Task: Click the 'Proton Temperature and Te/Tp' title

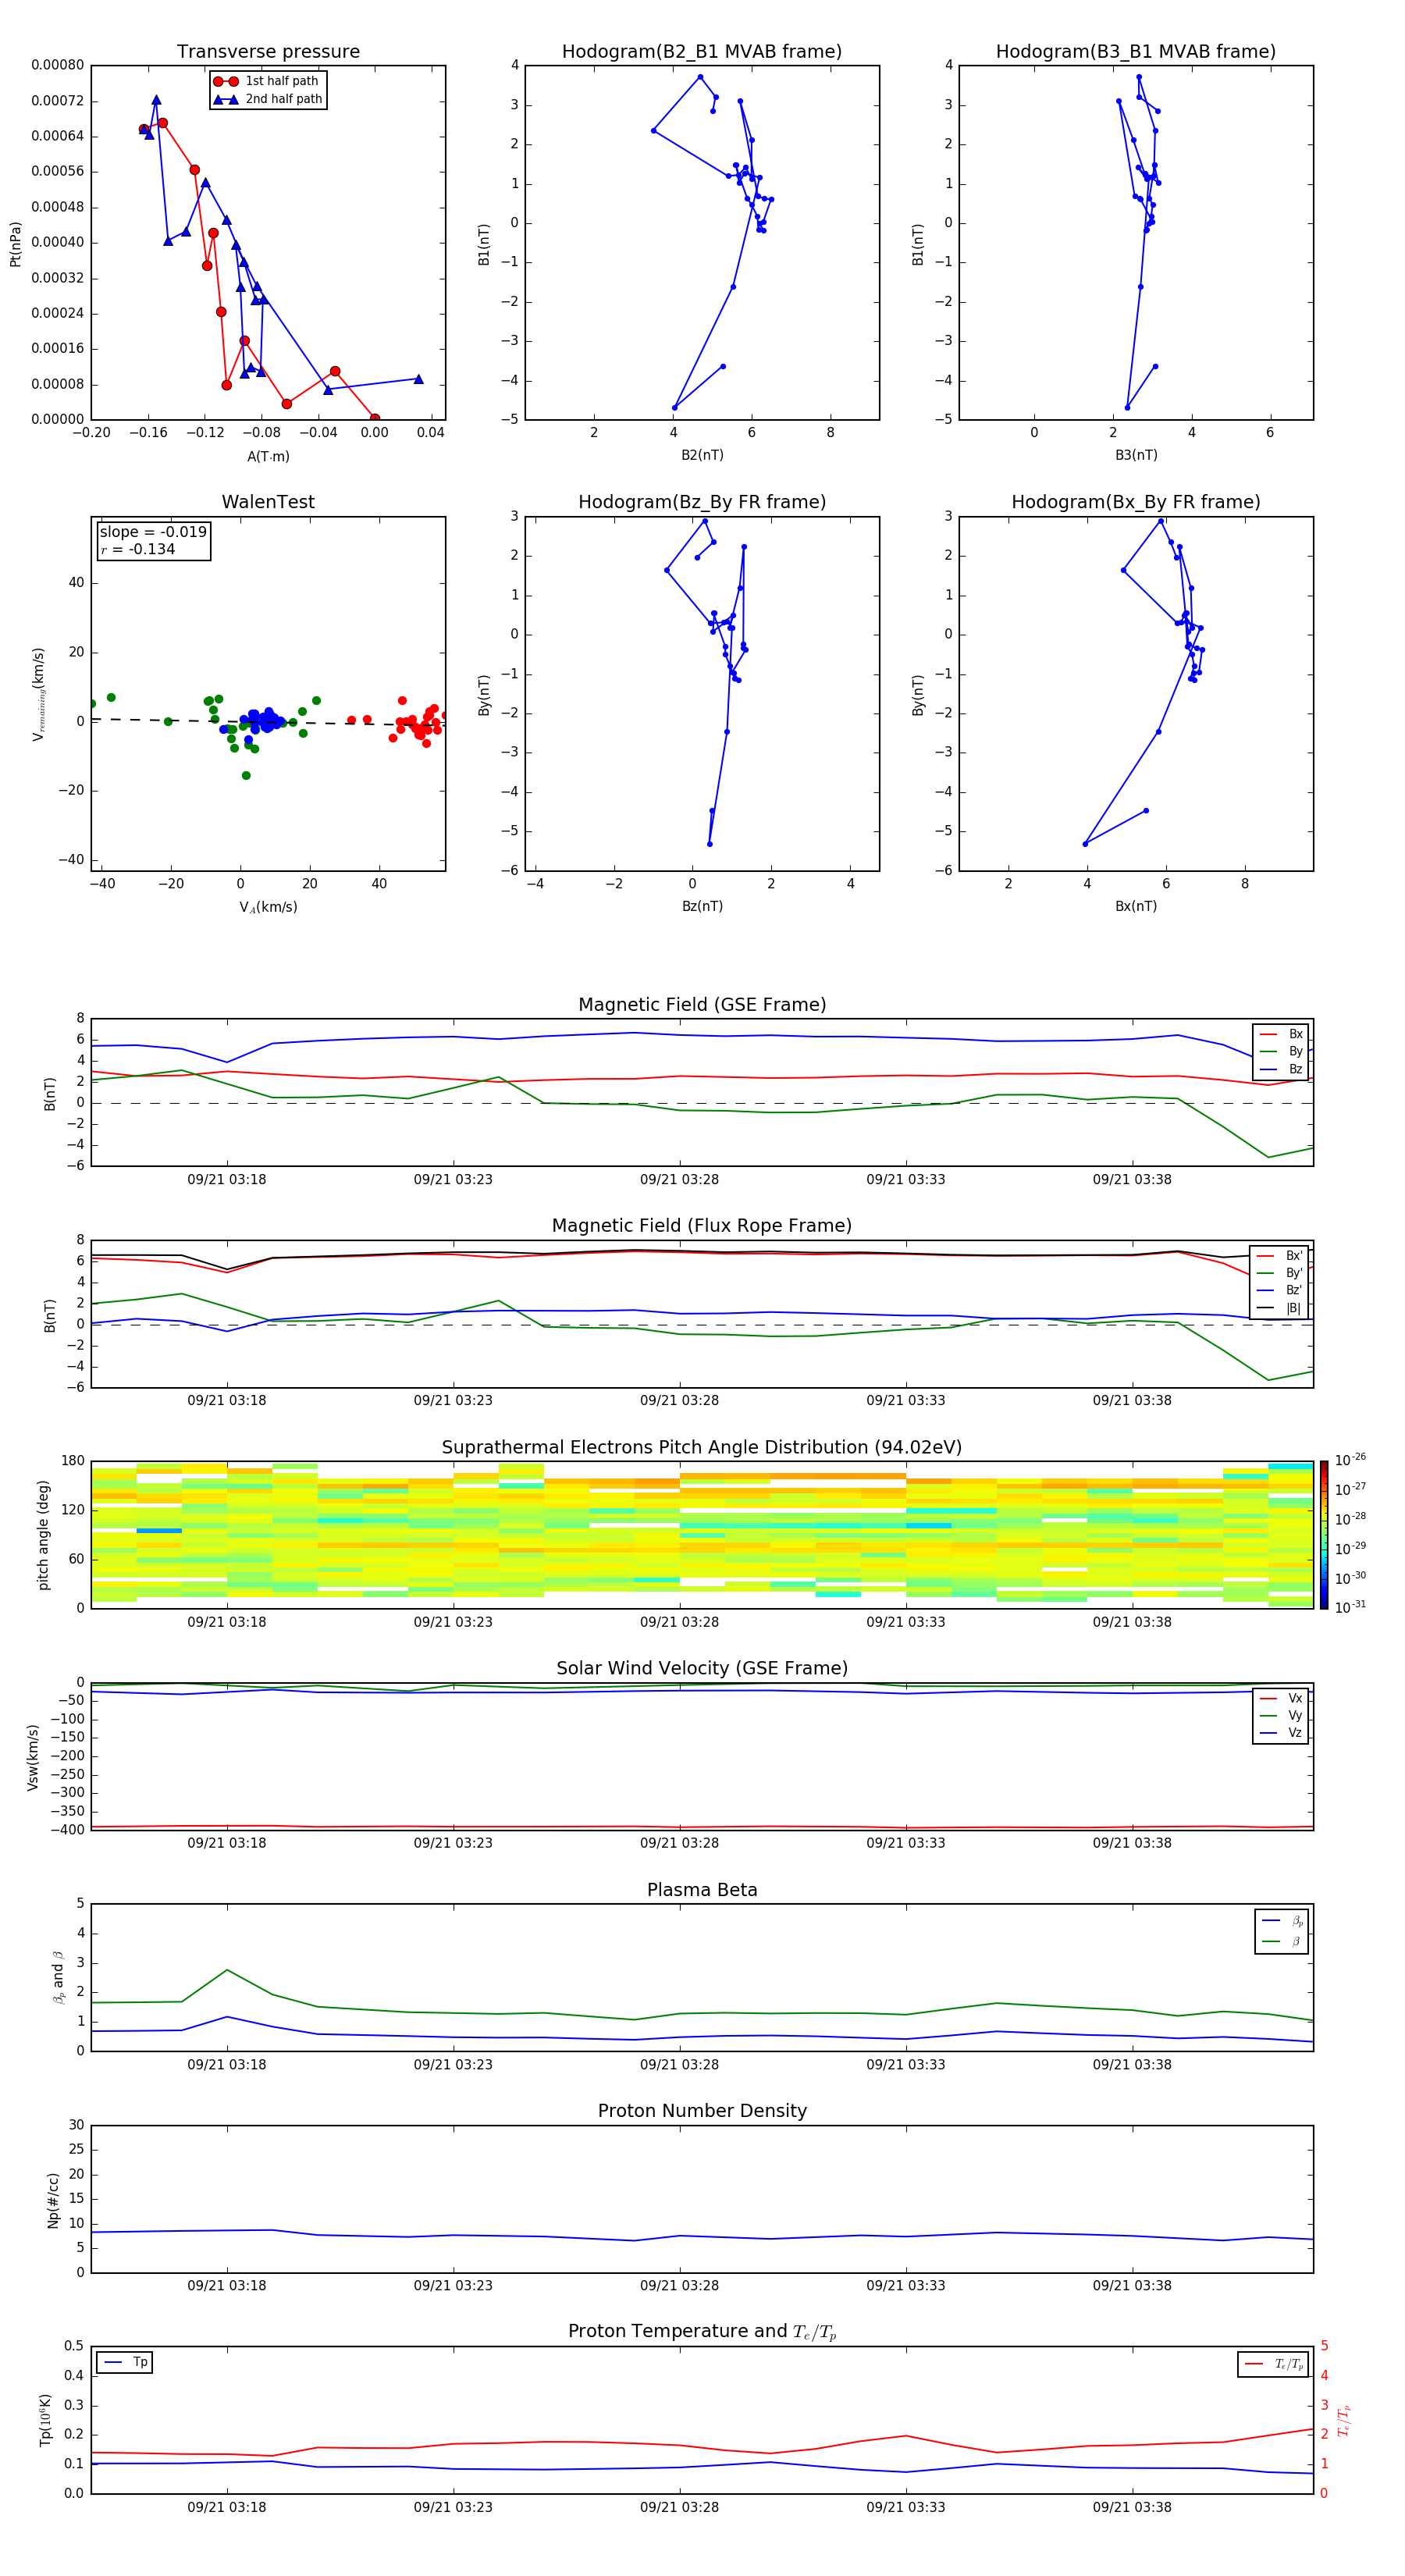Action: pyautogui.click(x=702, y=2331)
